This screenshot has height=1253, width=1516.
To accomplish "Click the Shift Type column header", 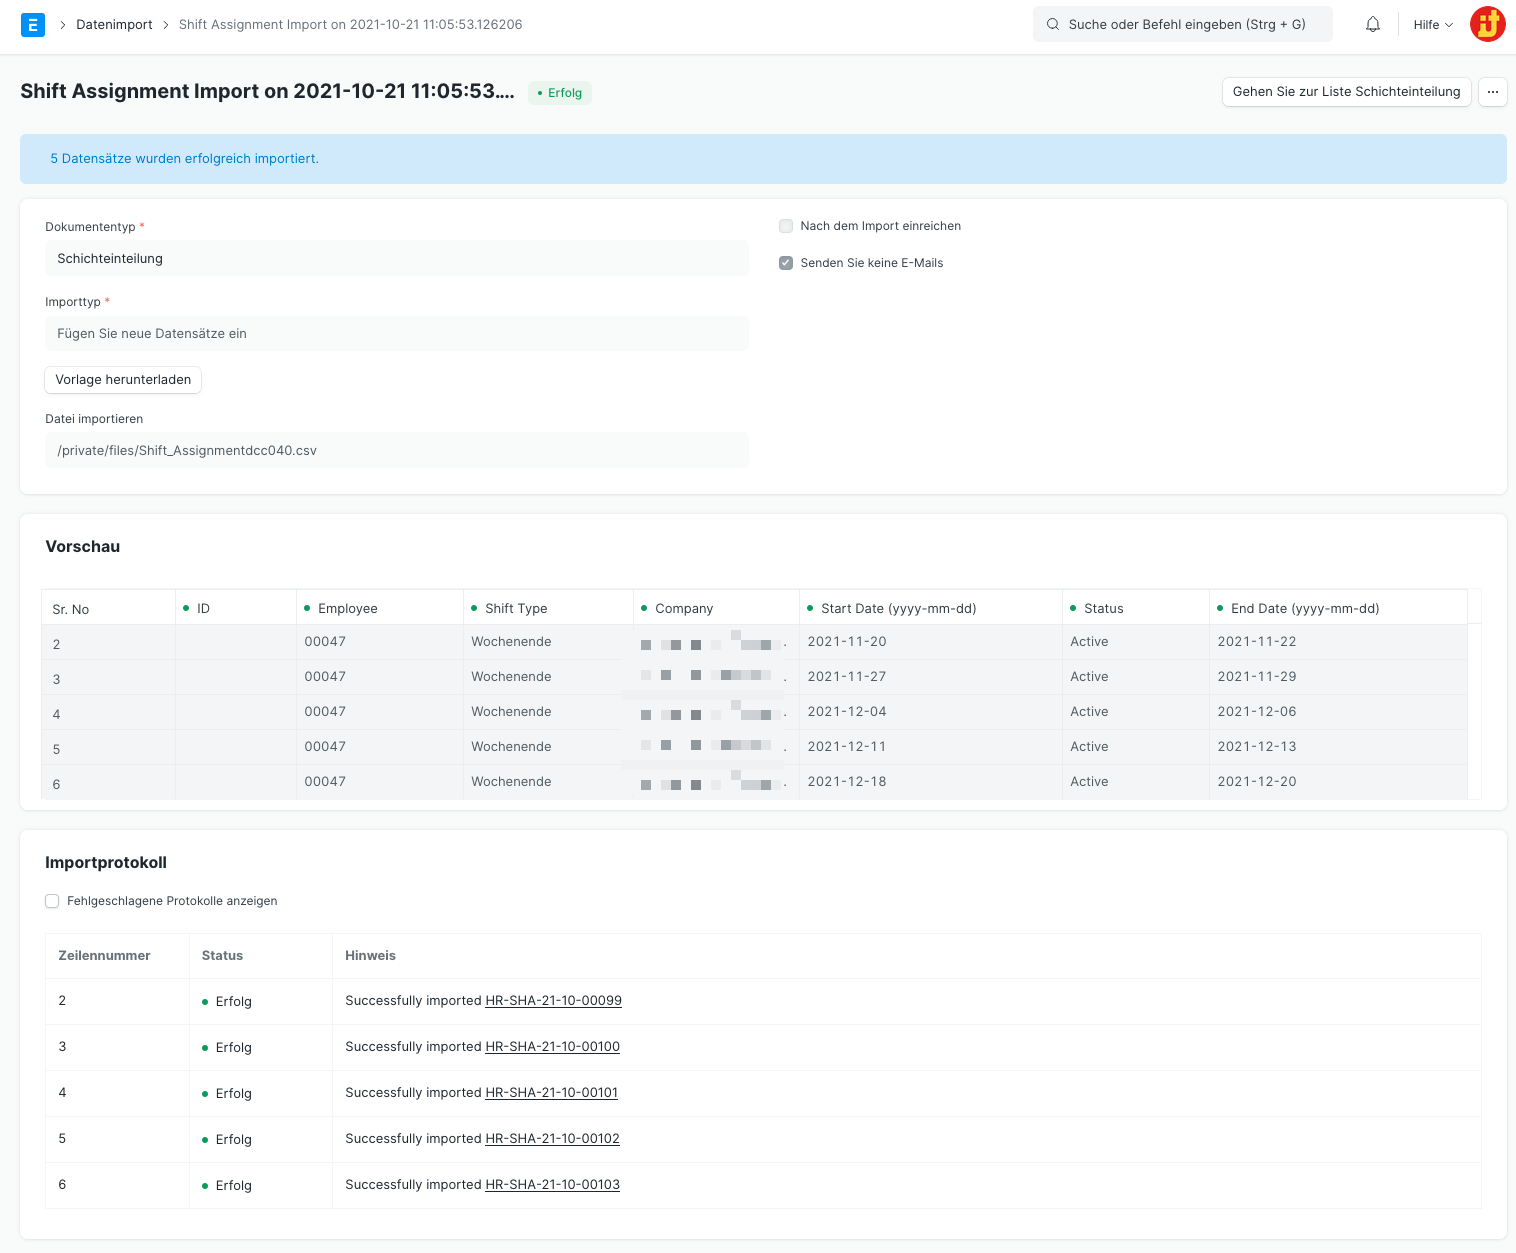I will pyautogui.click(x=548, y=608).
